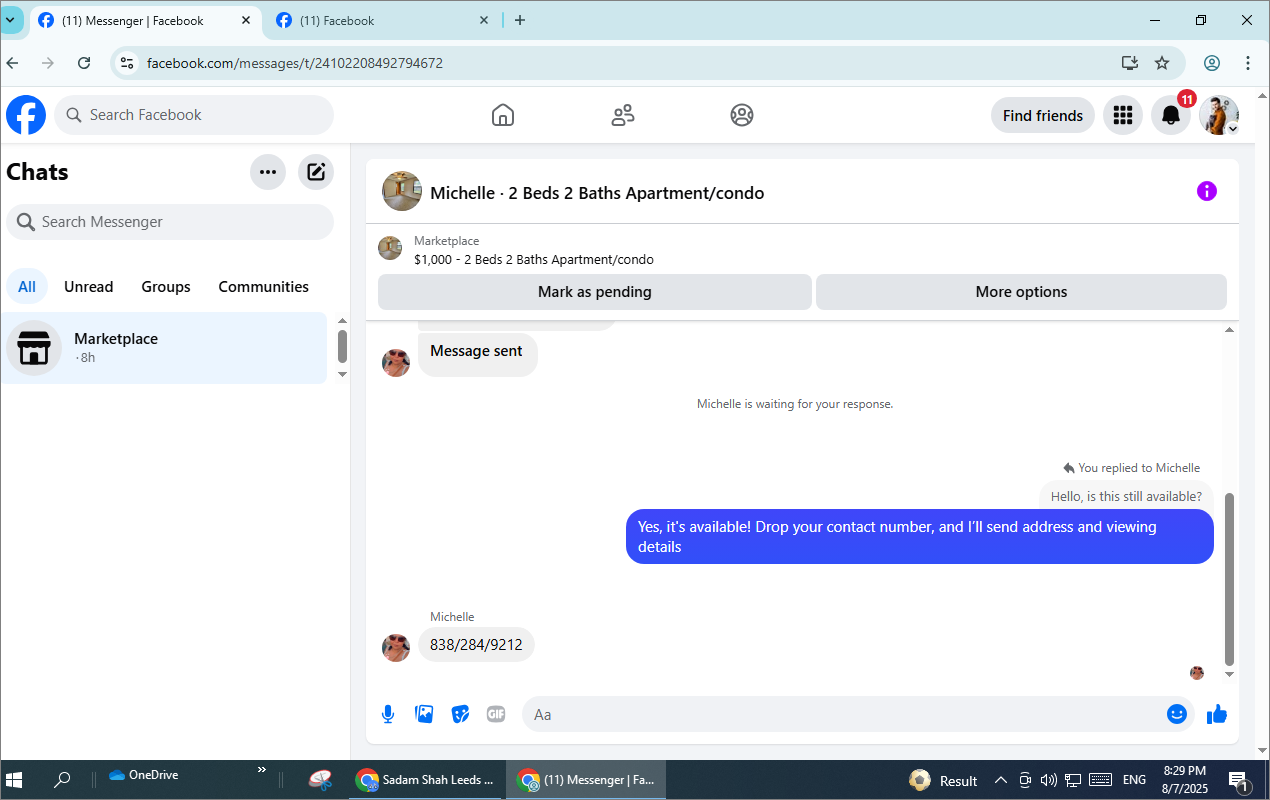Click the ENG language indicator
This screenshot has width=1270, height=800.
coord(1134,780)
